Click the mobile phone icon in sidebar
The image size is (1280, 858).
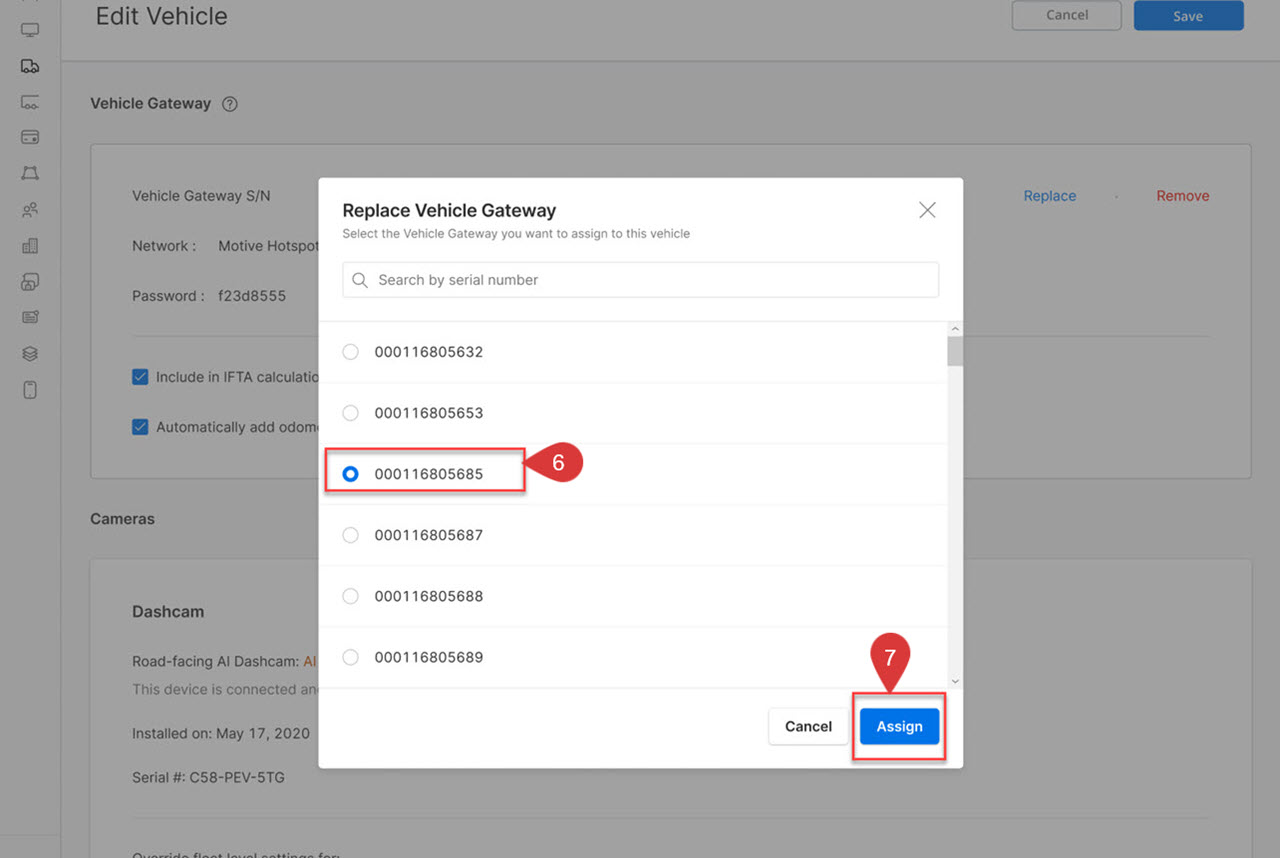pos(30,390)
